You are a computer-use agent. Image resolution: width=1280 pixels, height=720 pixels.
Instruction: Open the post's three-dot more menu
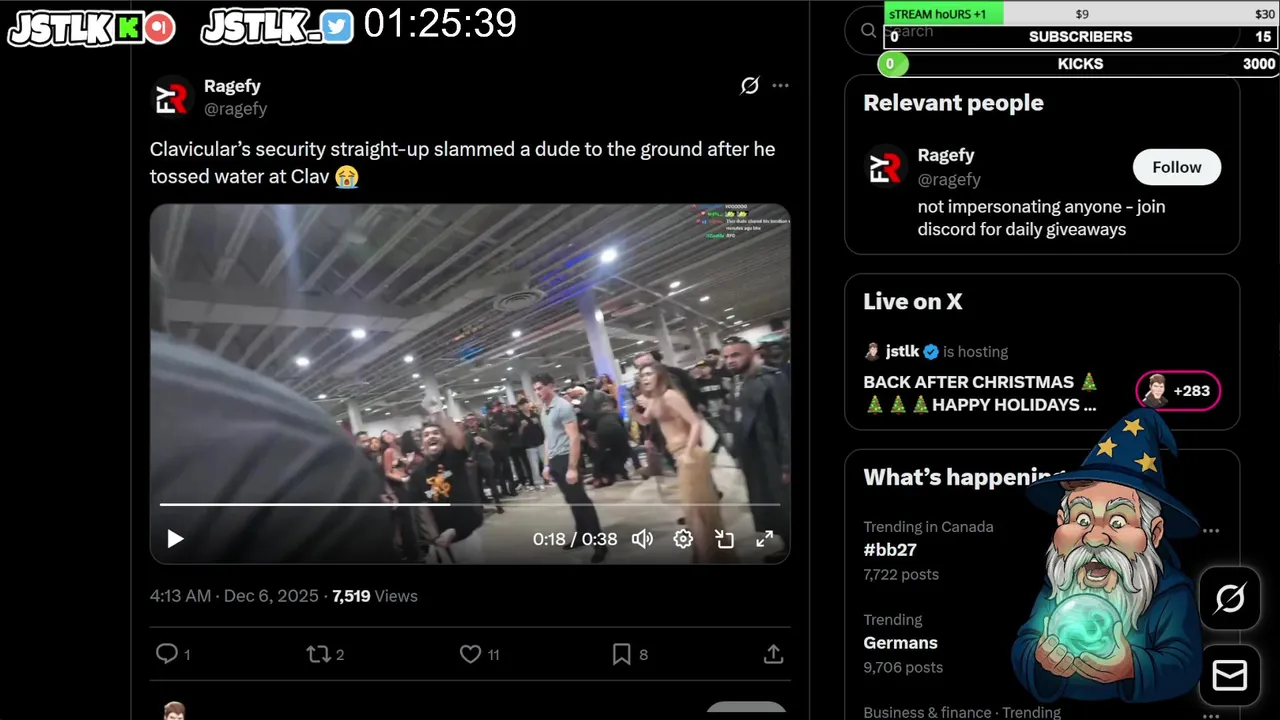pos(780,86)
